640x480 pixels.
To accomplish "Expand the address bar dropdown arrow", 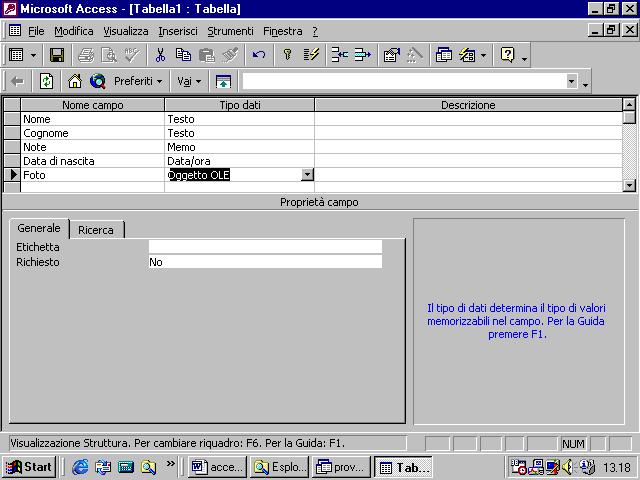I will [x=571, y=81].
